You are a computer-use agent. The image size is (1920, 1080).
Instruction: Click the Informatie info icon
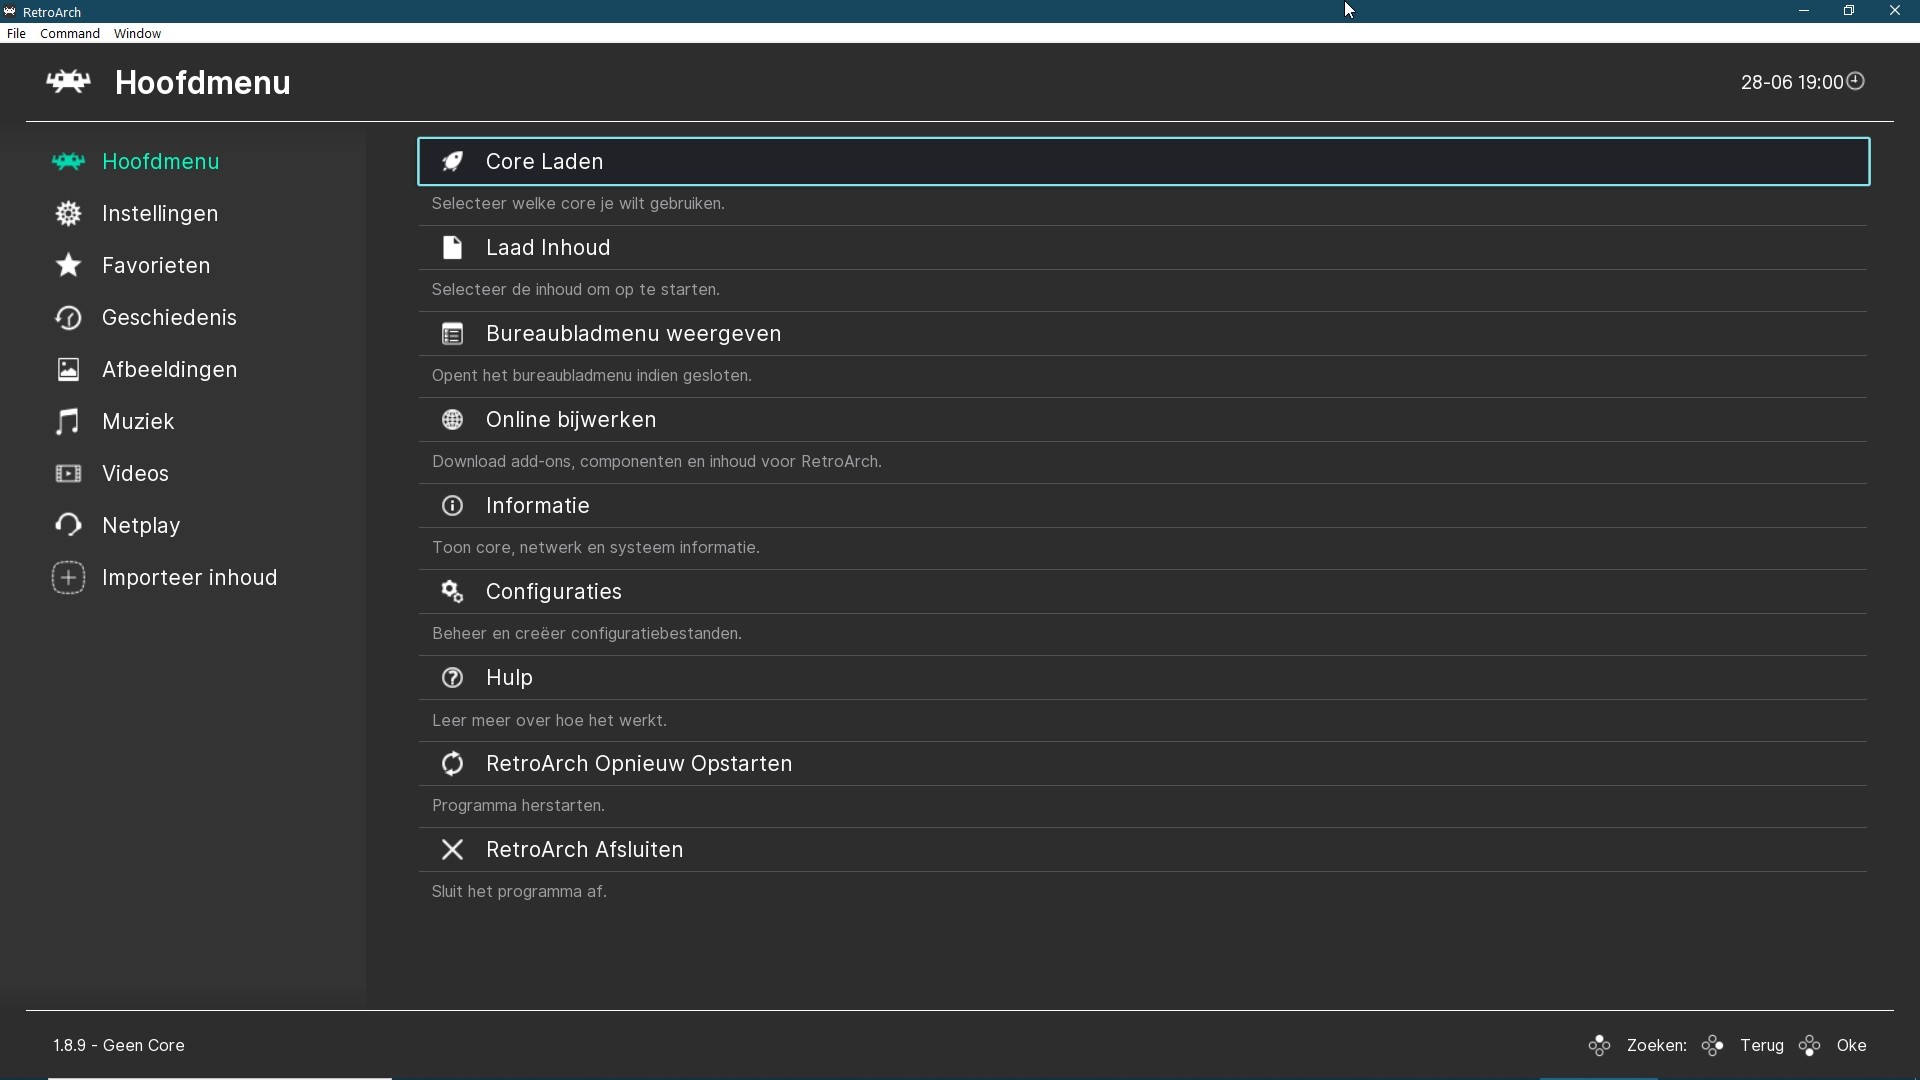coord(452,506)
